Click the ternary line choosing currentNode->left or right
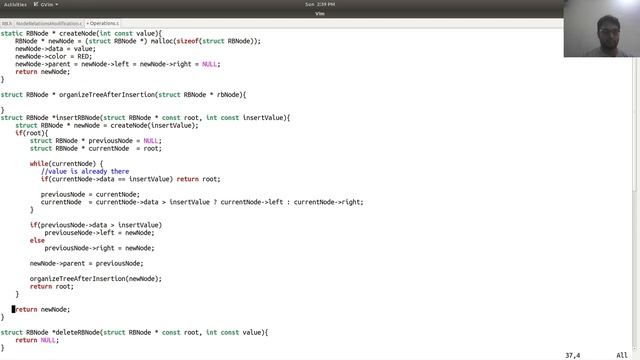The width and height of the screenshot is (640, 360). [202, 202]
